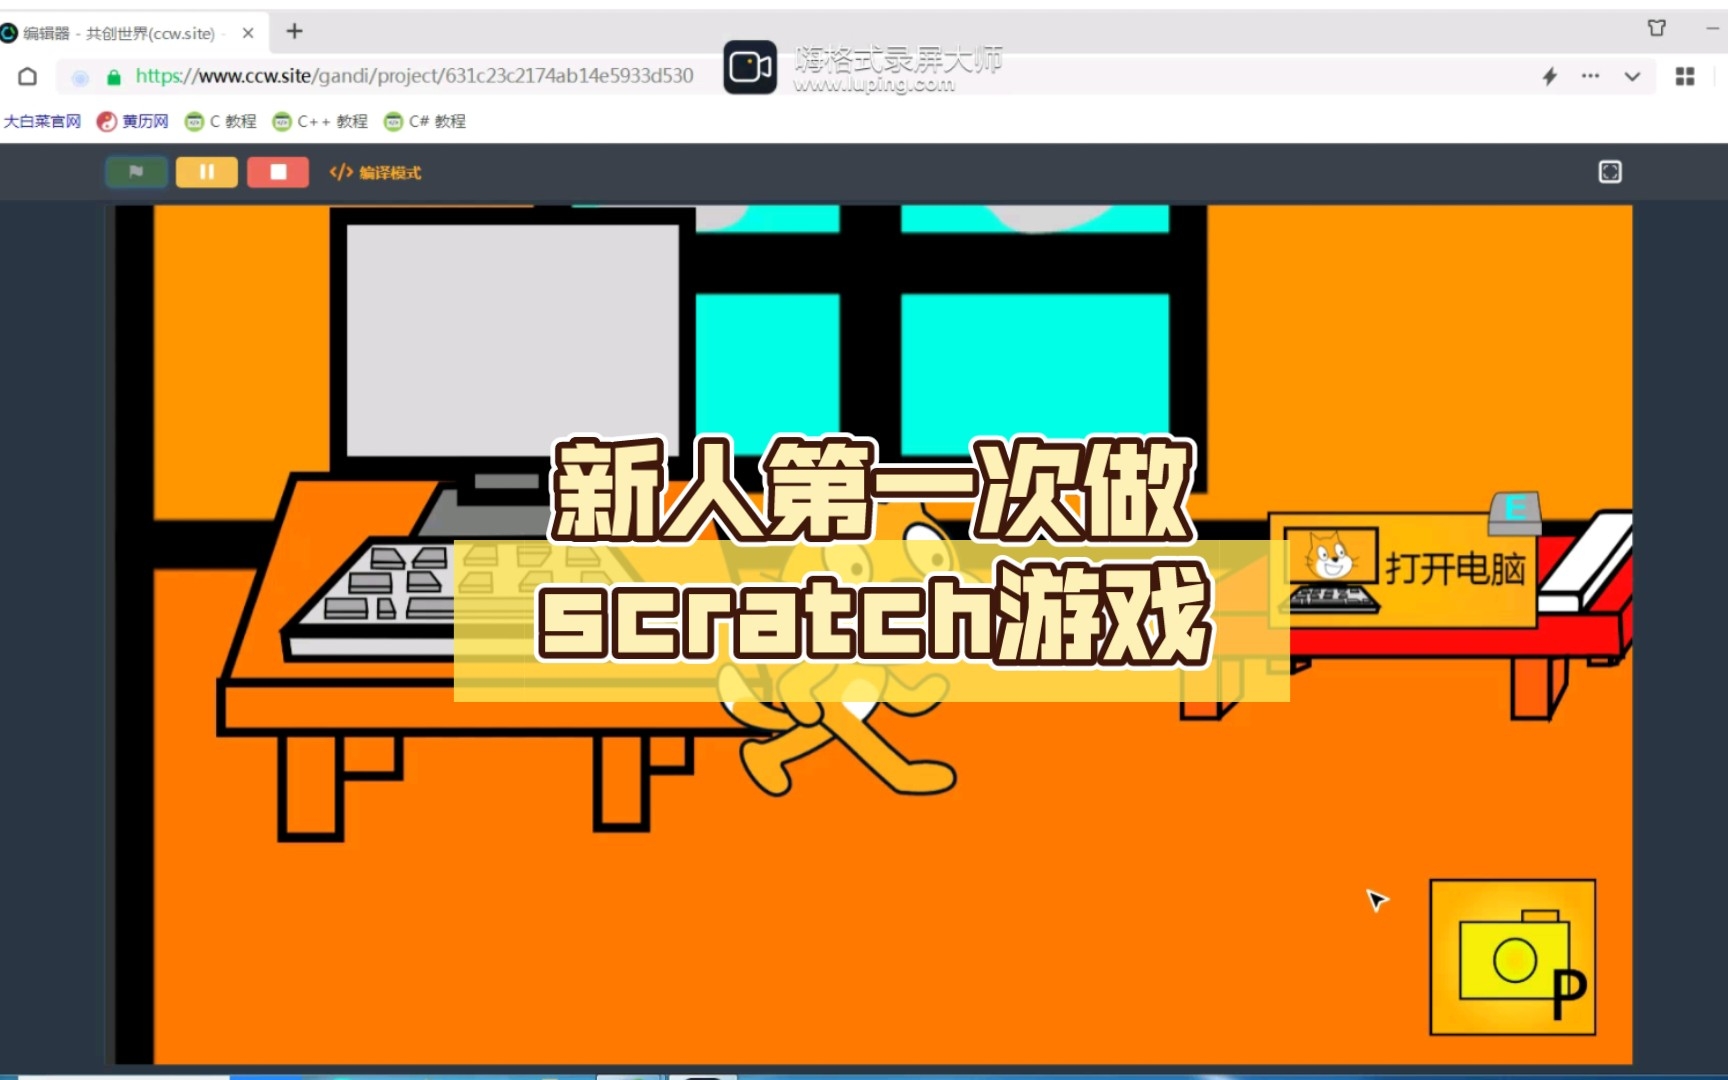Visit the 黄历网 bookmark
The image size is (1728, 1080).
pos(132,121)
